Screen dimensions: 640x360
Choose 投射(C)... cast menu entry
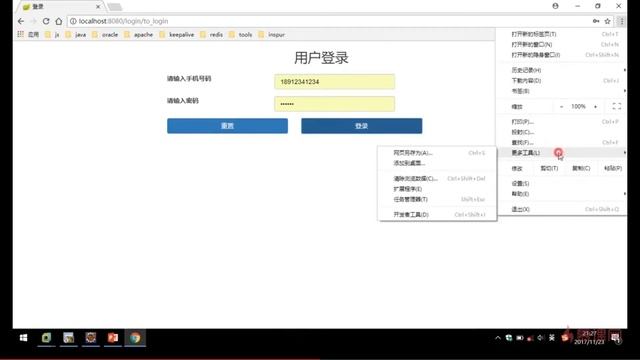pos(562,132)
